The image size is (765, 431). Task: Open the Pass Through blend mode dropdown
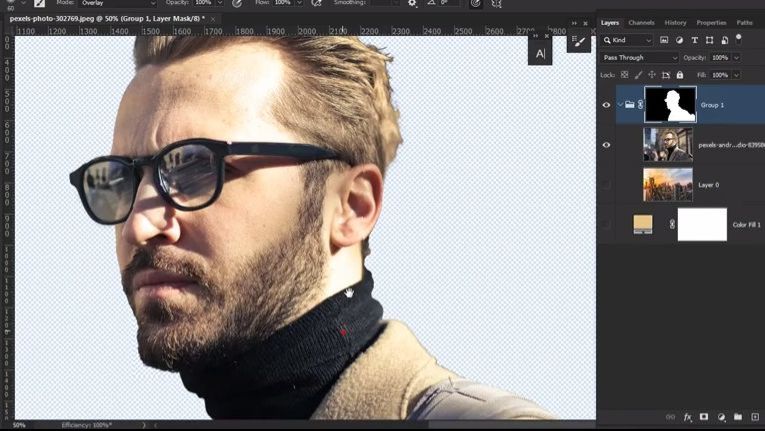coord(640,58)
